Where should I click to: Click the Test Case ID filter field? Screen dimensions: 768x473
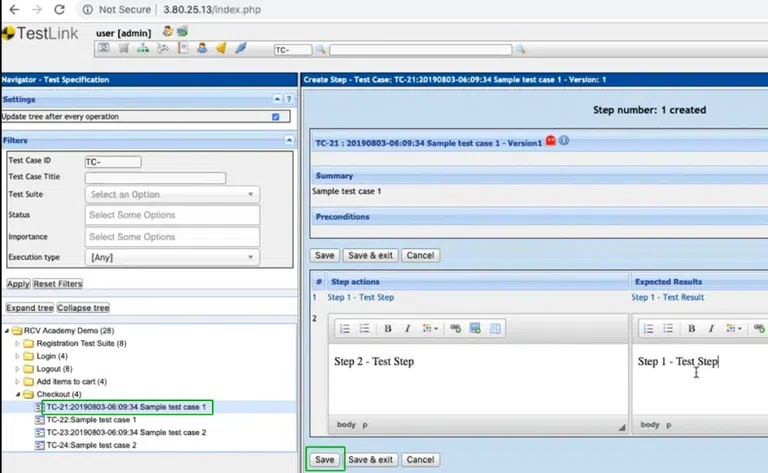(x=113, y=162)
